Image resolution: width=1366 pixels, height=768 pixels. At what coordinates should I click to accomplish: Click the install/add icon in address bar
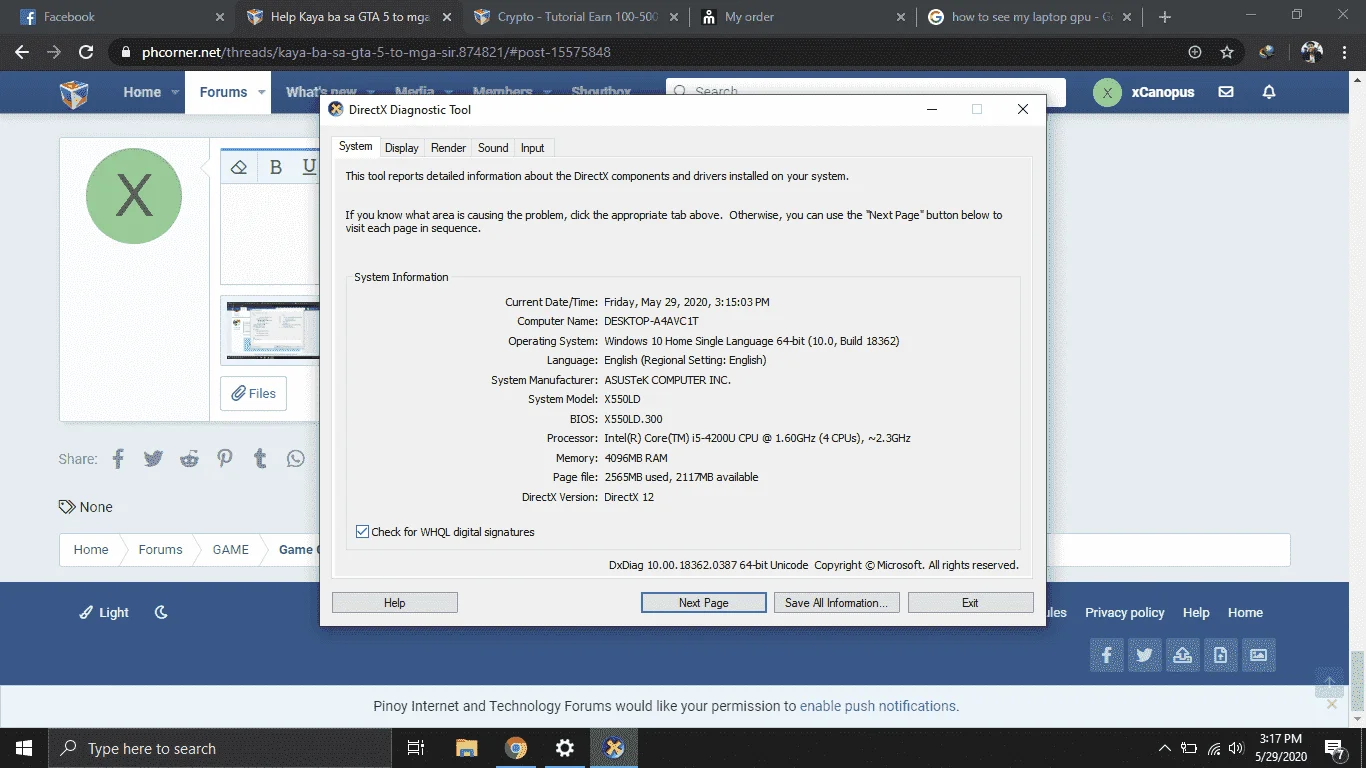1195,52
